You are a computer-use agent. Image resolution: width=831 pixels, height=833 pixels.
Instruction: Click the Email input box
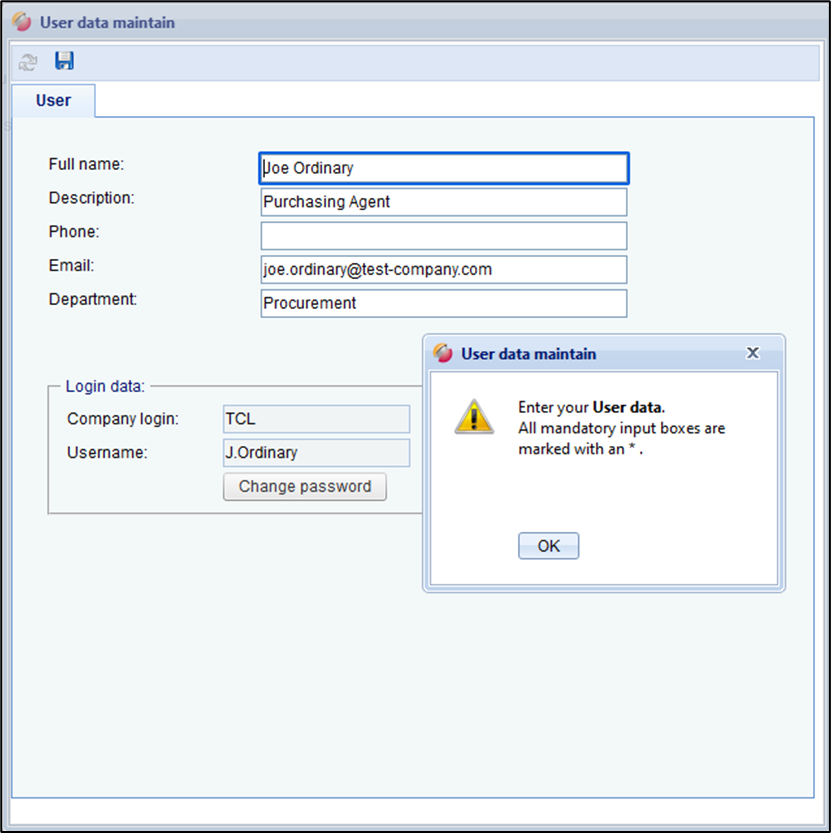click(x=443, y=270)
